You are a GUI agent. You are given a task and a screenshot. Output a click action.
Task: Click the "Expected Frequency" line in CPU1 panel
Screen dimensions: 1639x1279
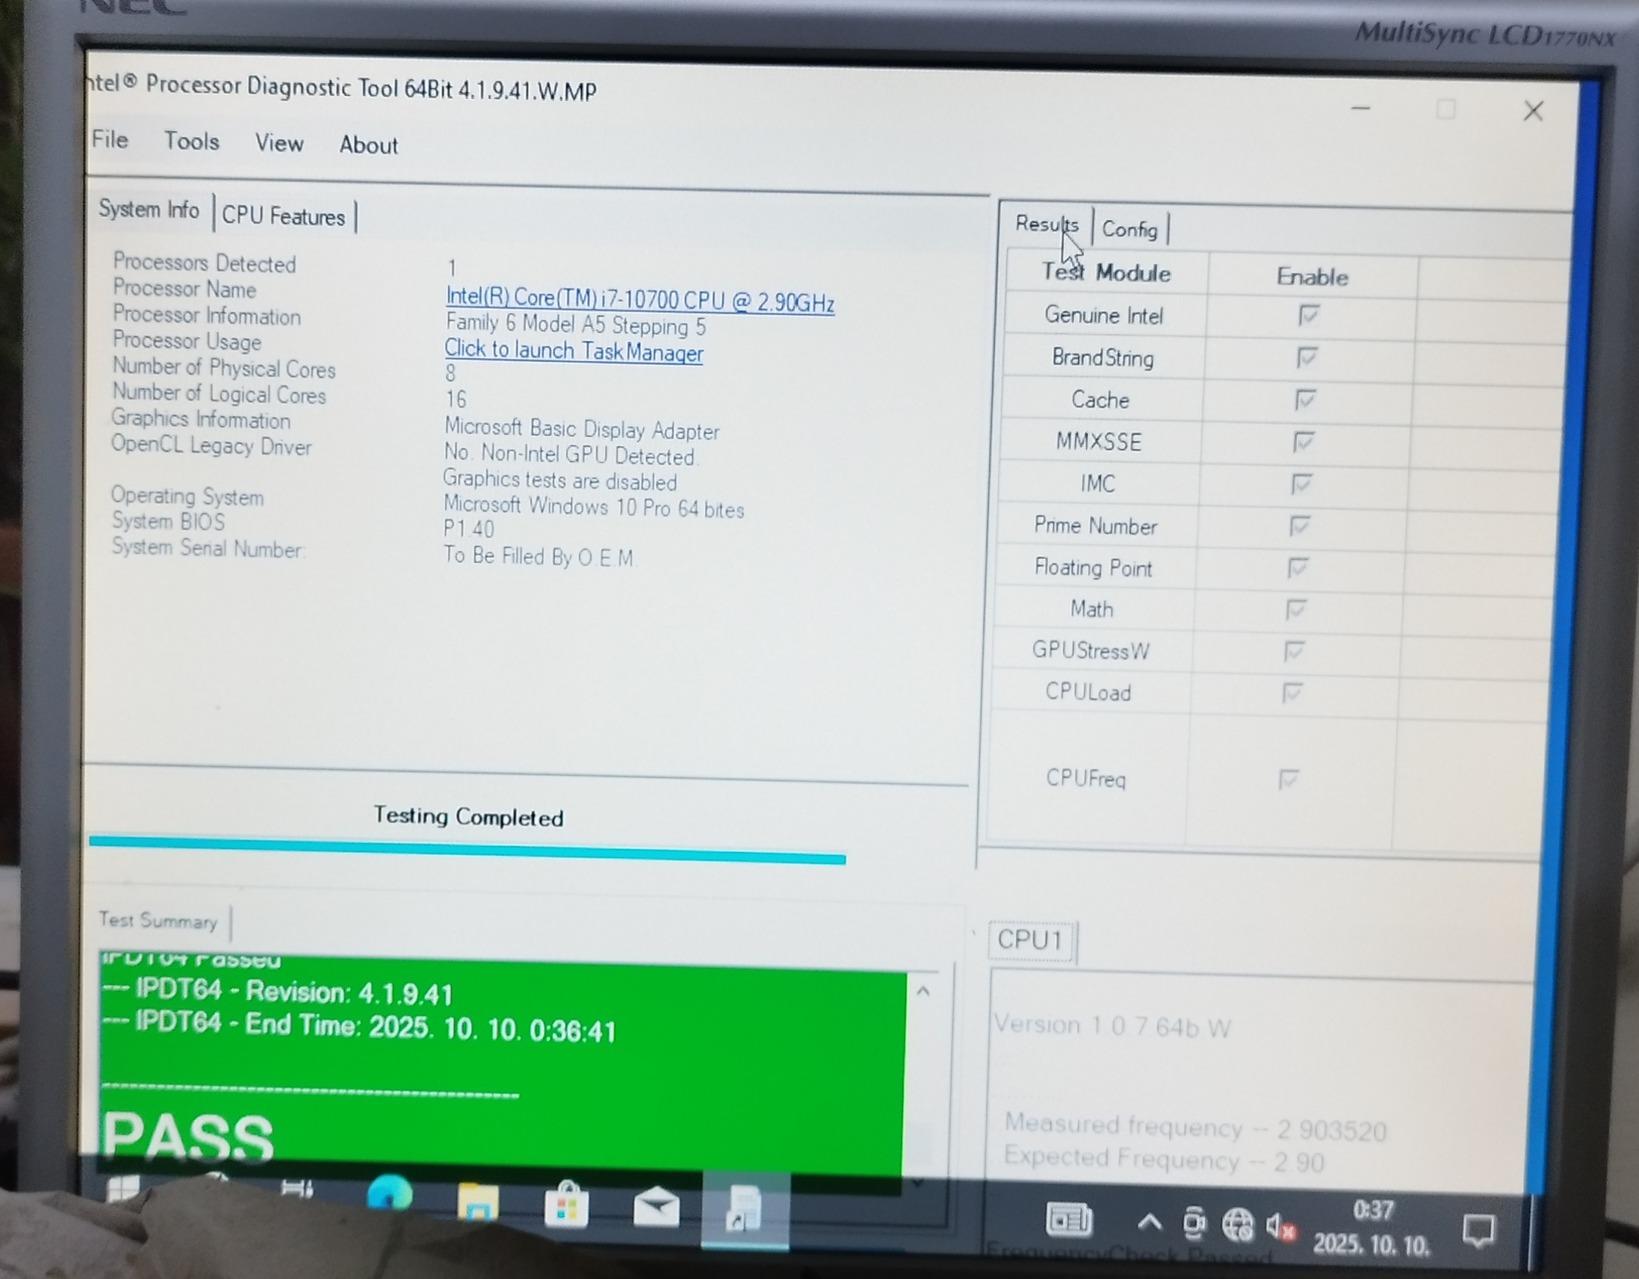(x=1164, y=1159)
